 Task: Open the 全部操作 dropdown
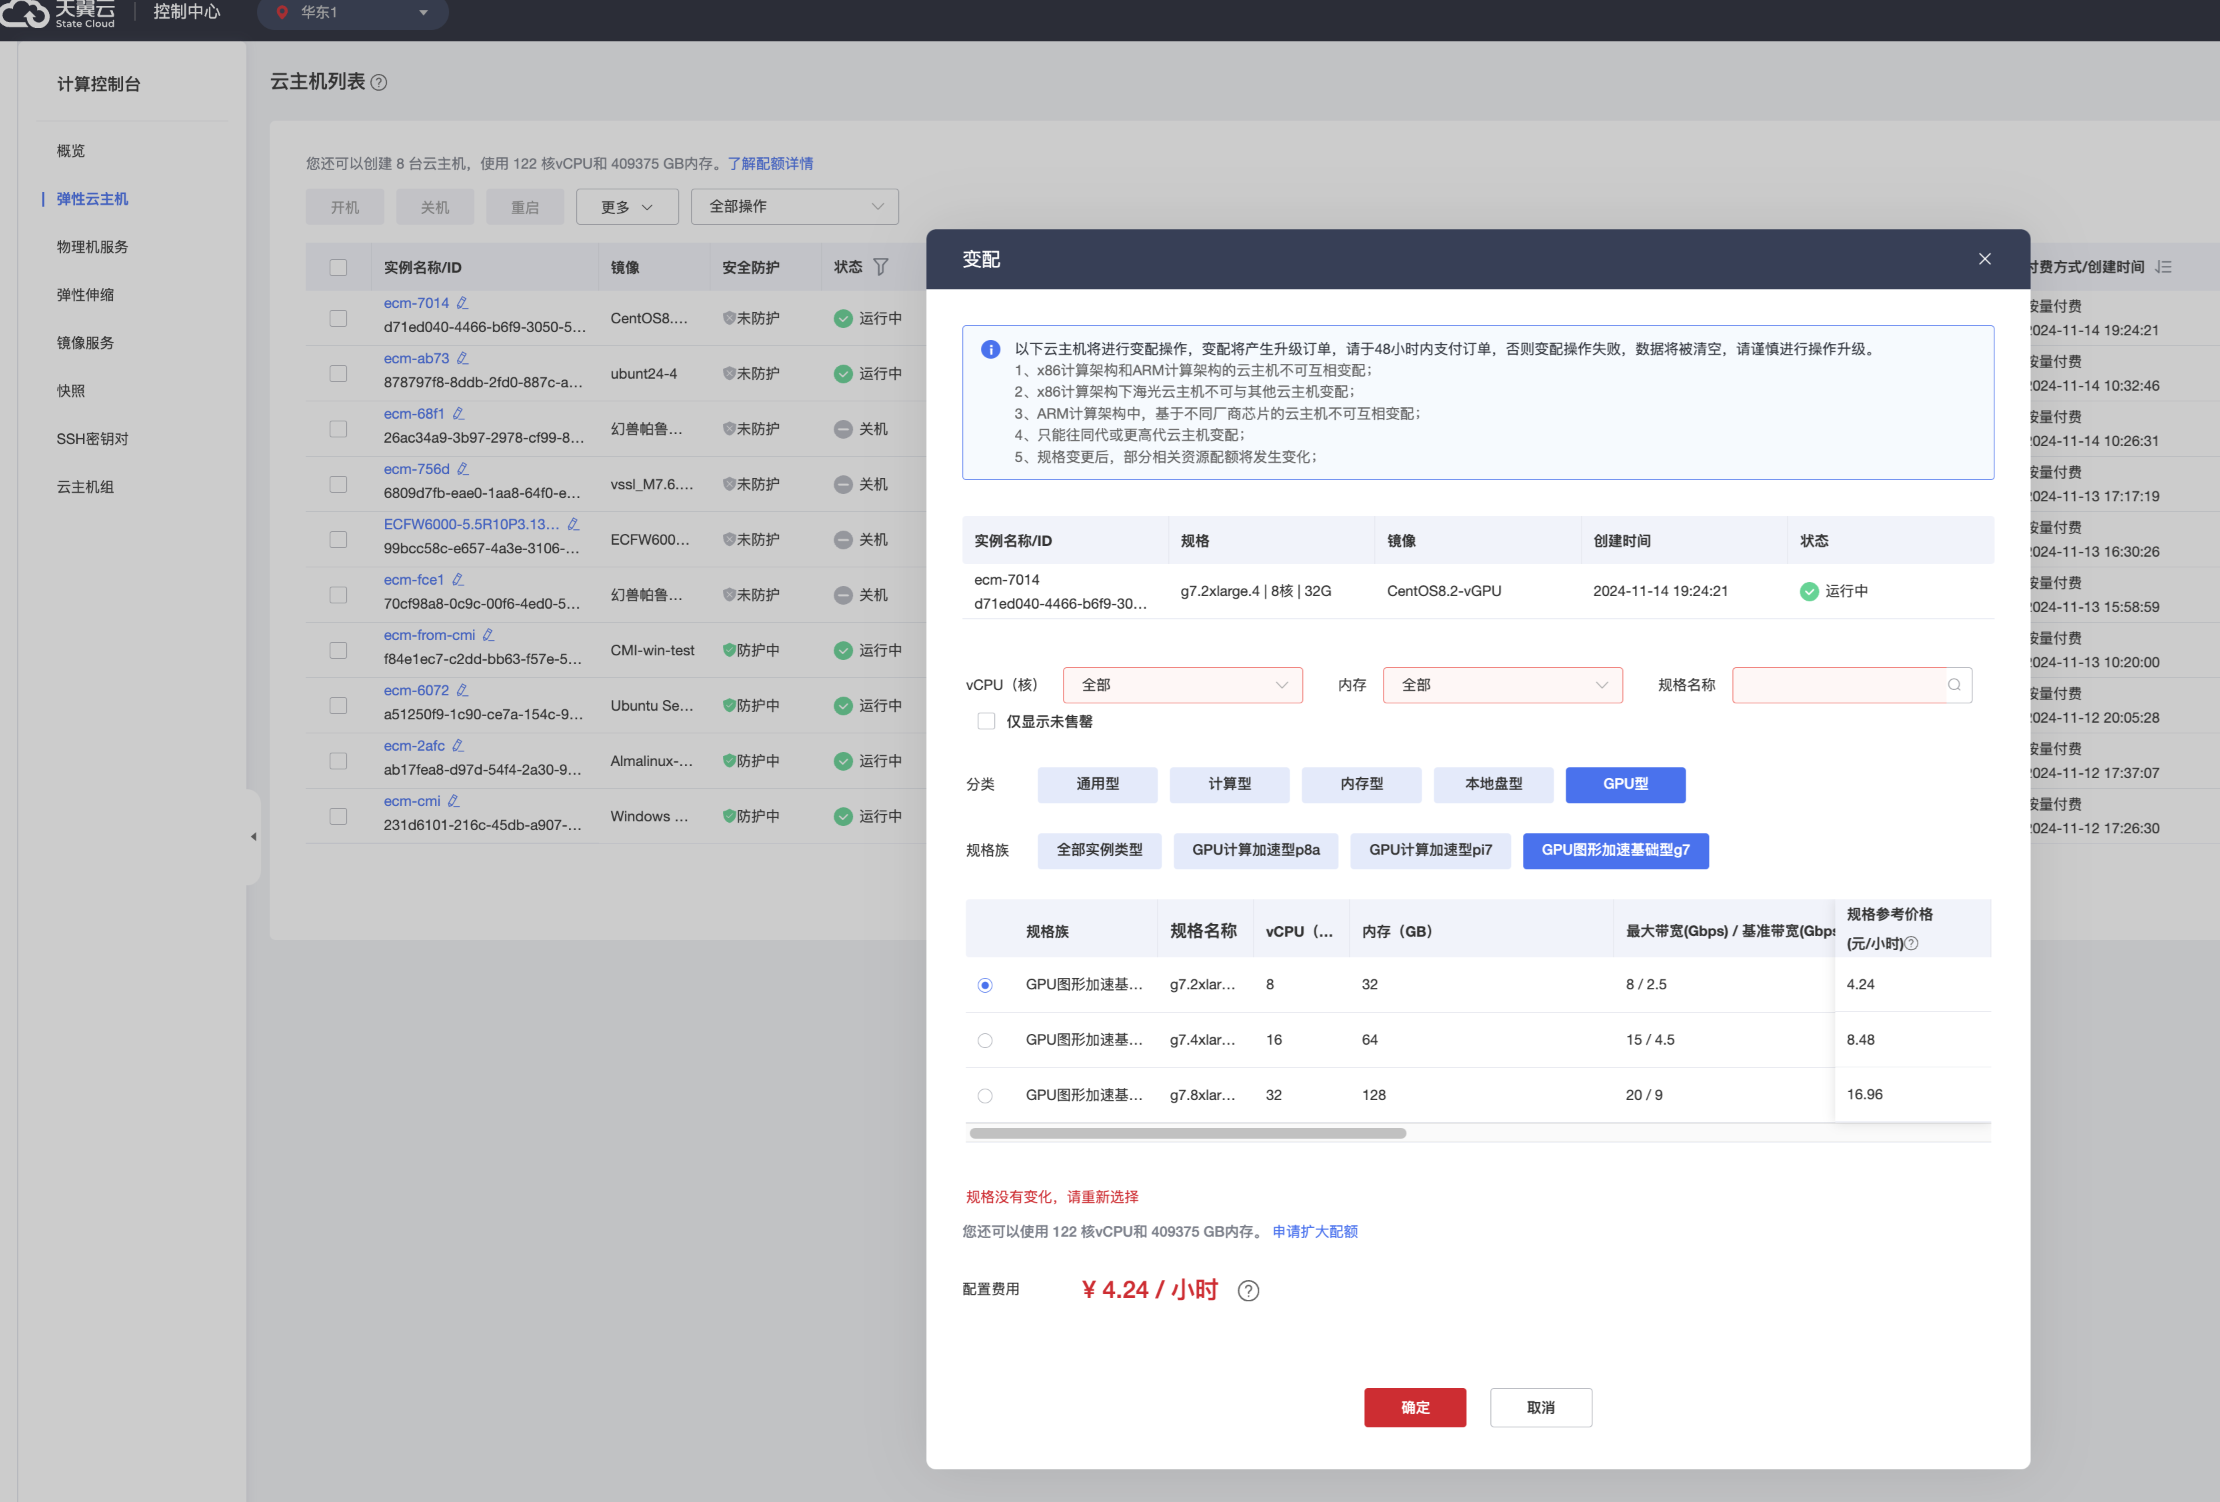pyautogui.click(x=795, y=207)
